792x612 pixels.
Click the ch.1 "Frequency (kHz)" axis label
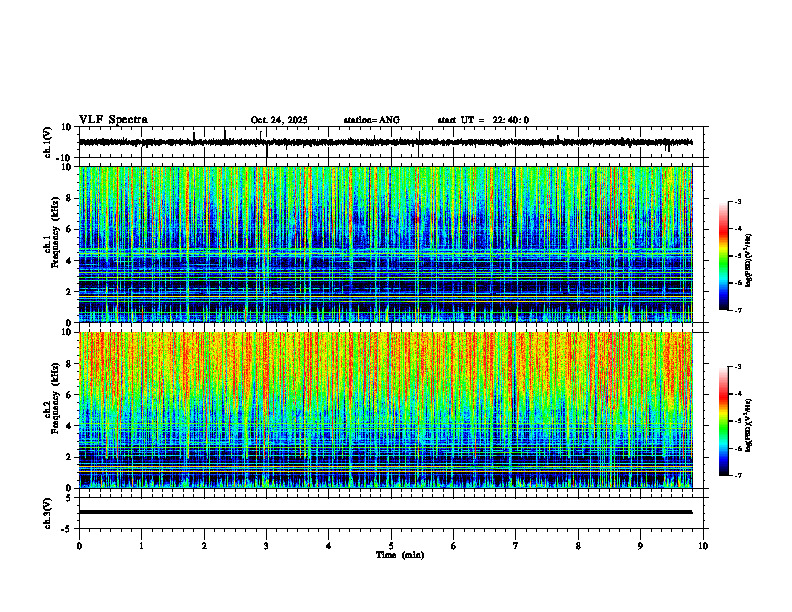[55, 230]
